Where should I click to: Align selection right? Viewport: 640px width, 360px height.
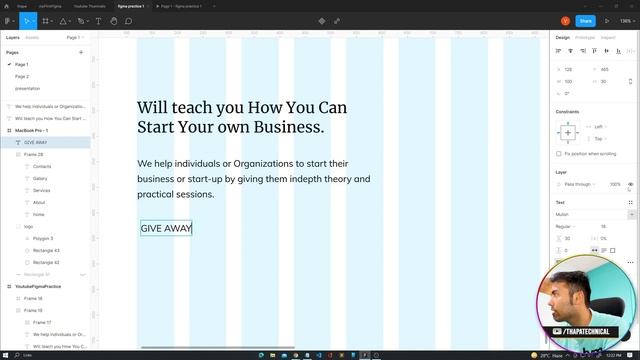point(583,51)
